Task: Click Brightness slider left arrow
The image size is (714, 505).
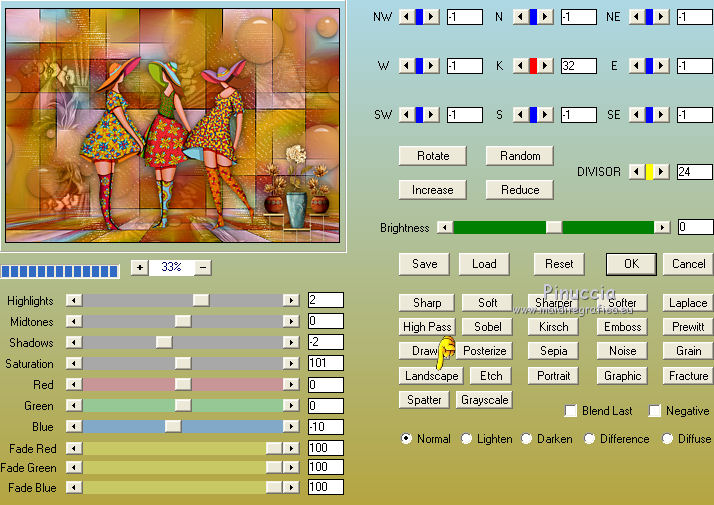Action: point(445,227)
